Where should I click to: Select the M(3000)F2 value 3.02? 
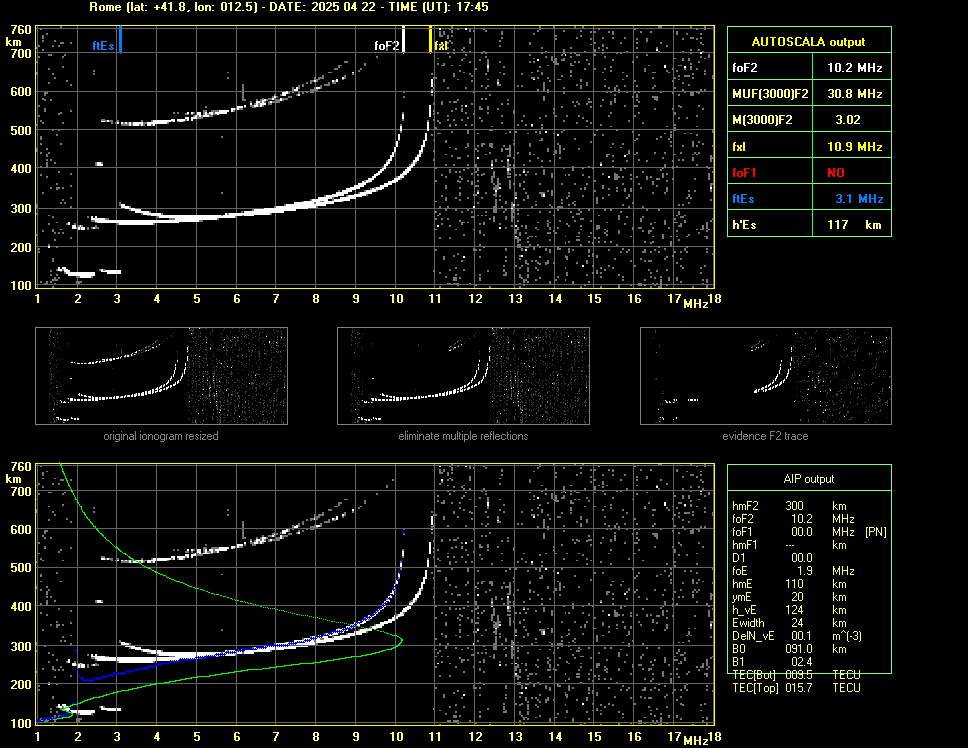[x=848, y=120]
